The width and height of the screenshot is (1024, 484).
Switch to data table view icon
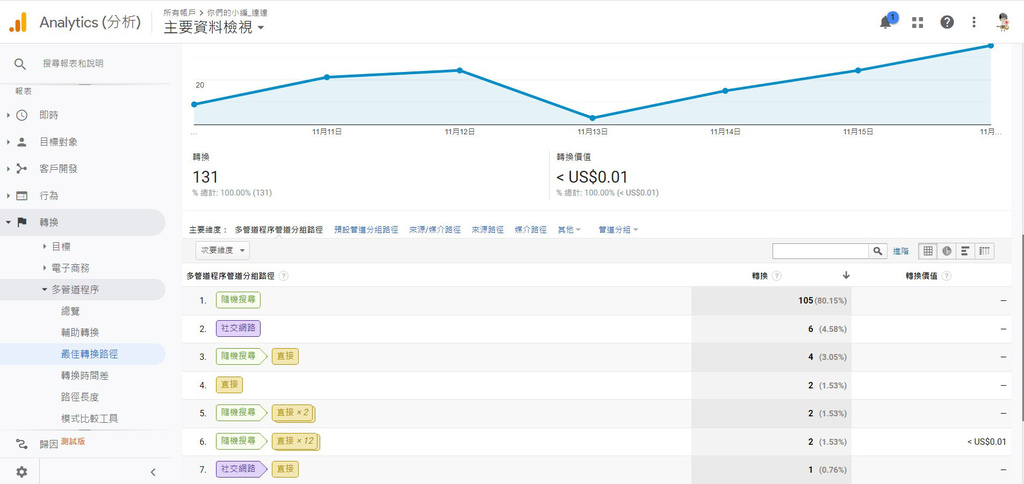click(x=927, y=251)
